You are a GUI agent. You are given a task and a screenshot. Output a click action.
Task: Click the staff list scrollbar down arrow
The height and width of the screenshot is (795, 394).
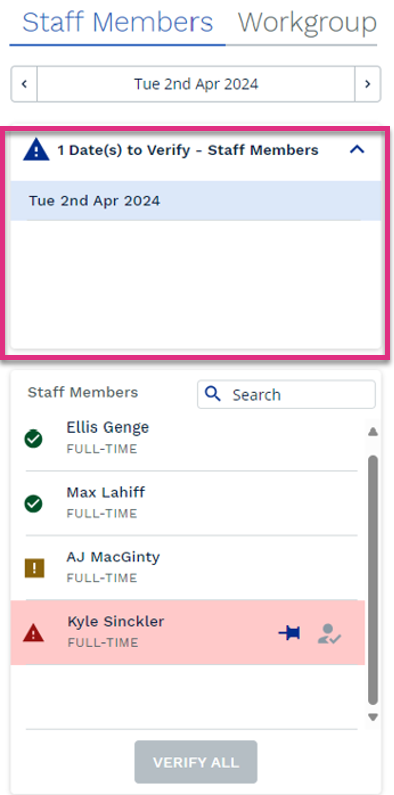pyautogui.click(x=373, y=717)
